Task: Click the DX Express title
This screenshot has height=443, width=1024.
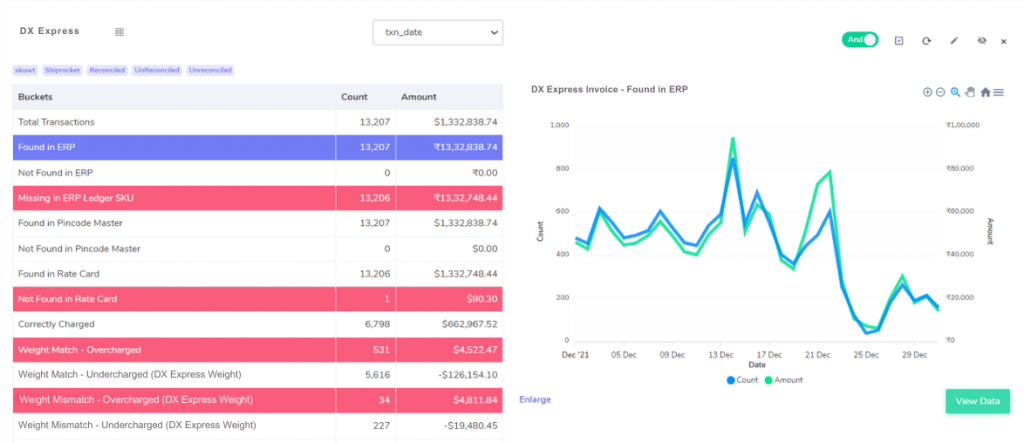Action: 50,31
